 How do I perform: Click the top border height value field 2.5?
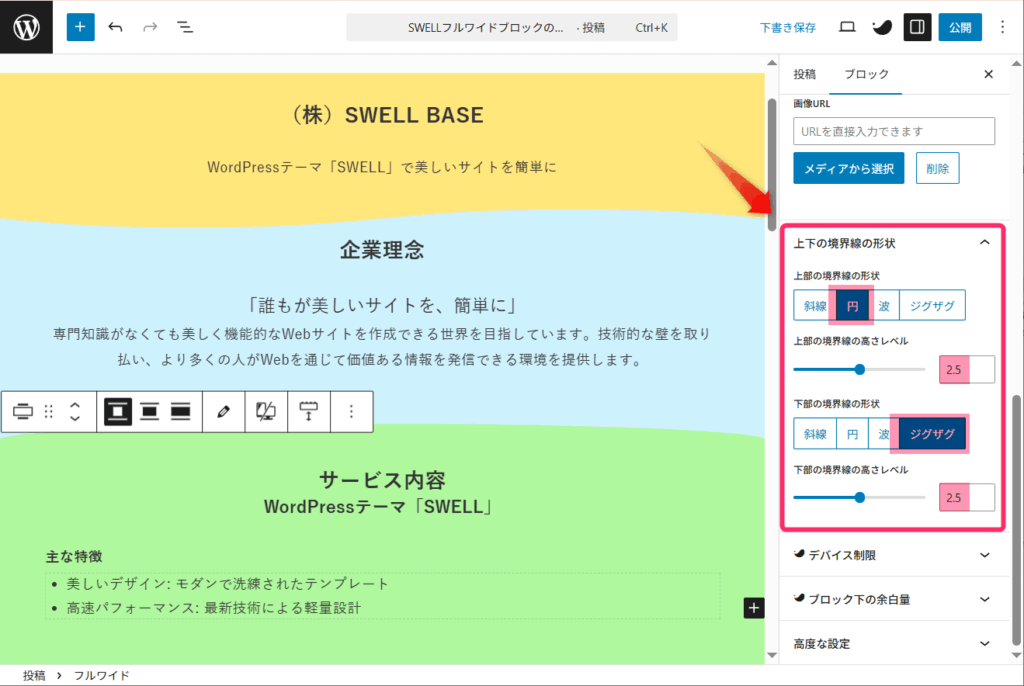tap(967, 370)
